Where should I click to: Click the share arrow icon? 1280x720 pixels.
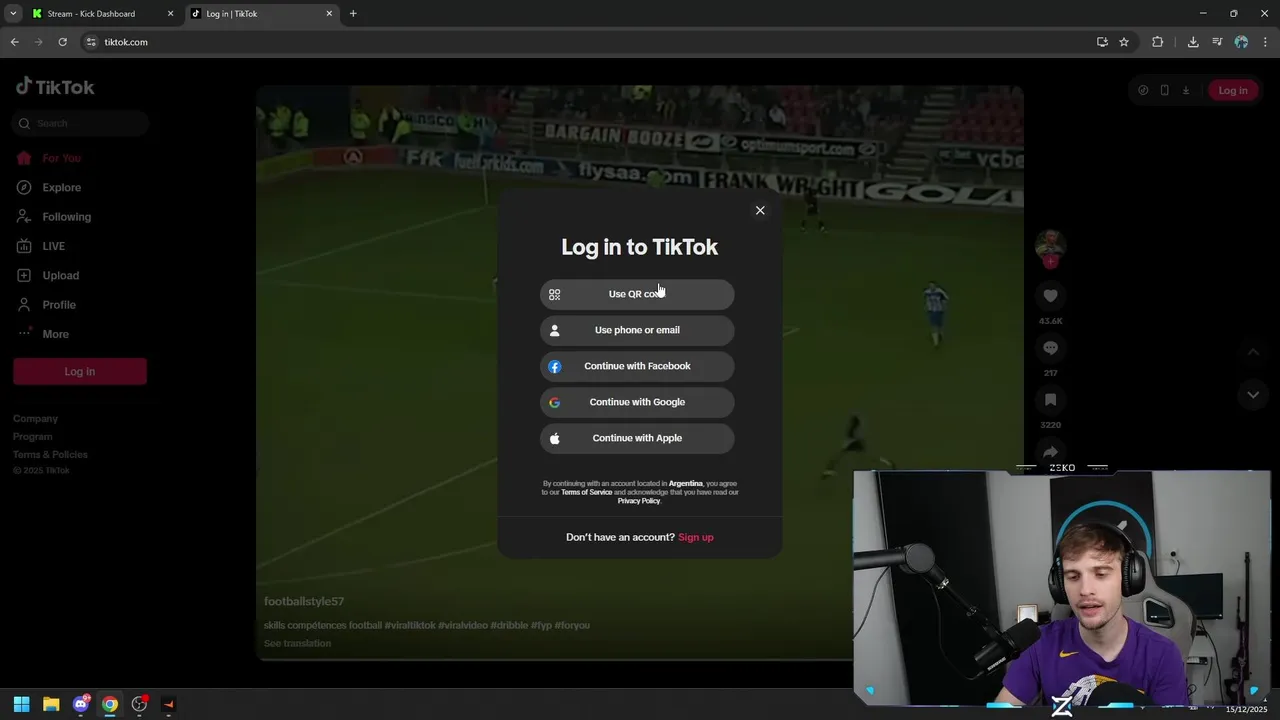1050,452
